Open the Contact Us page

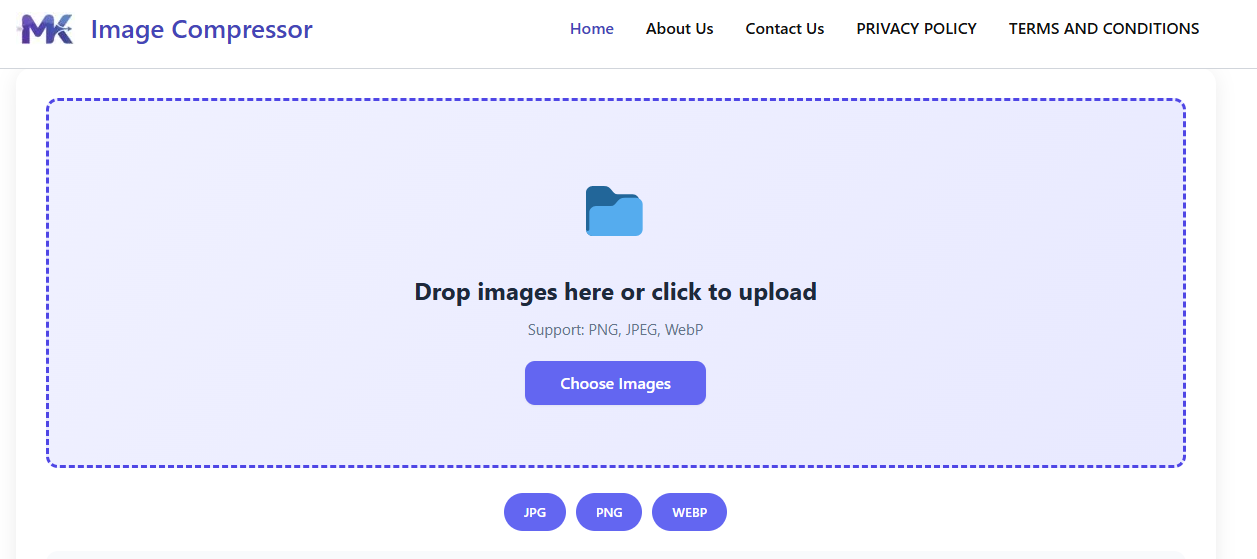tap(784, 29)
